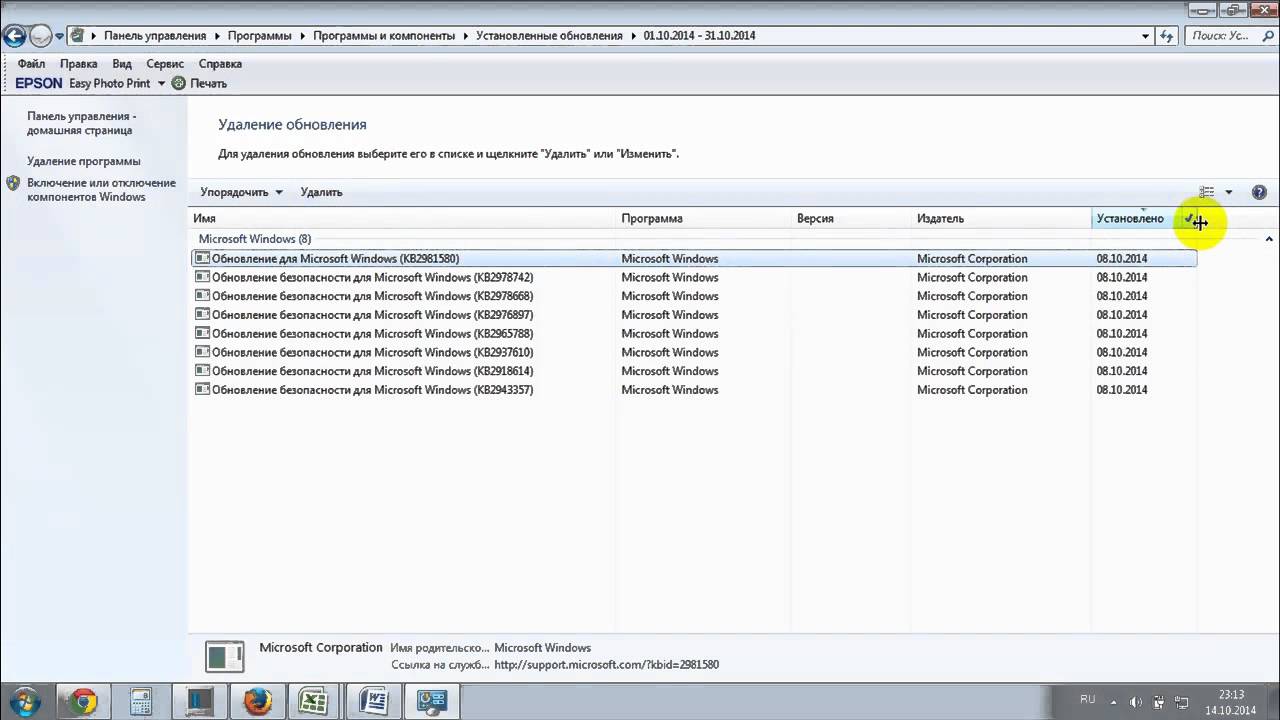
Task: Click the forward navigation arrow
Action: tap(41, 37)
